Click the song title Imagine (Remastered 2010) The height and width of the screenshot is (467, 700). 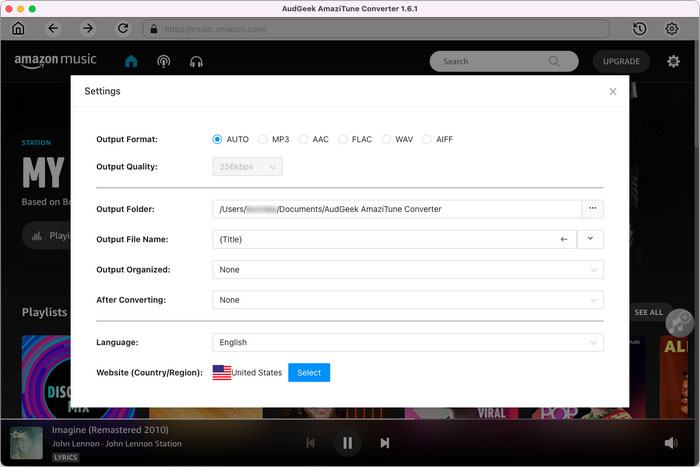(x=110, y=430)
